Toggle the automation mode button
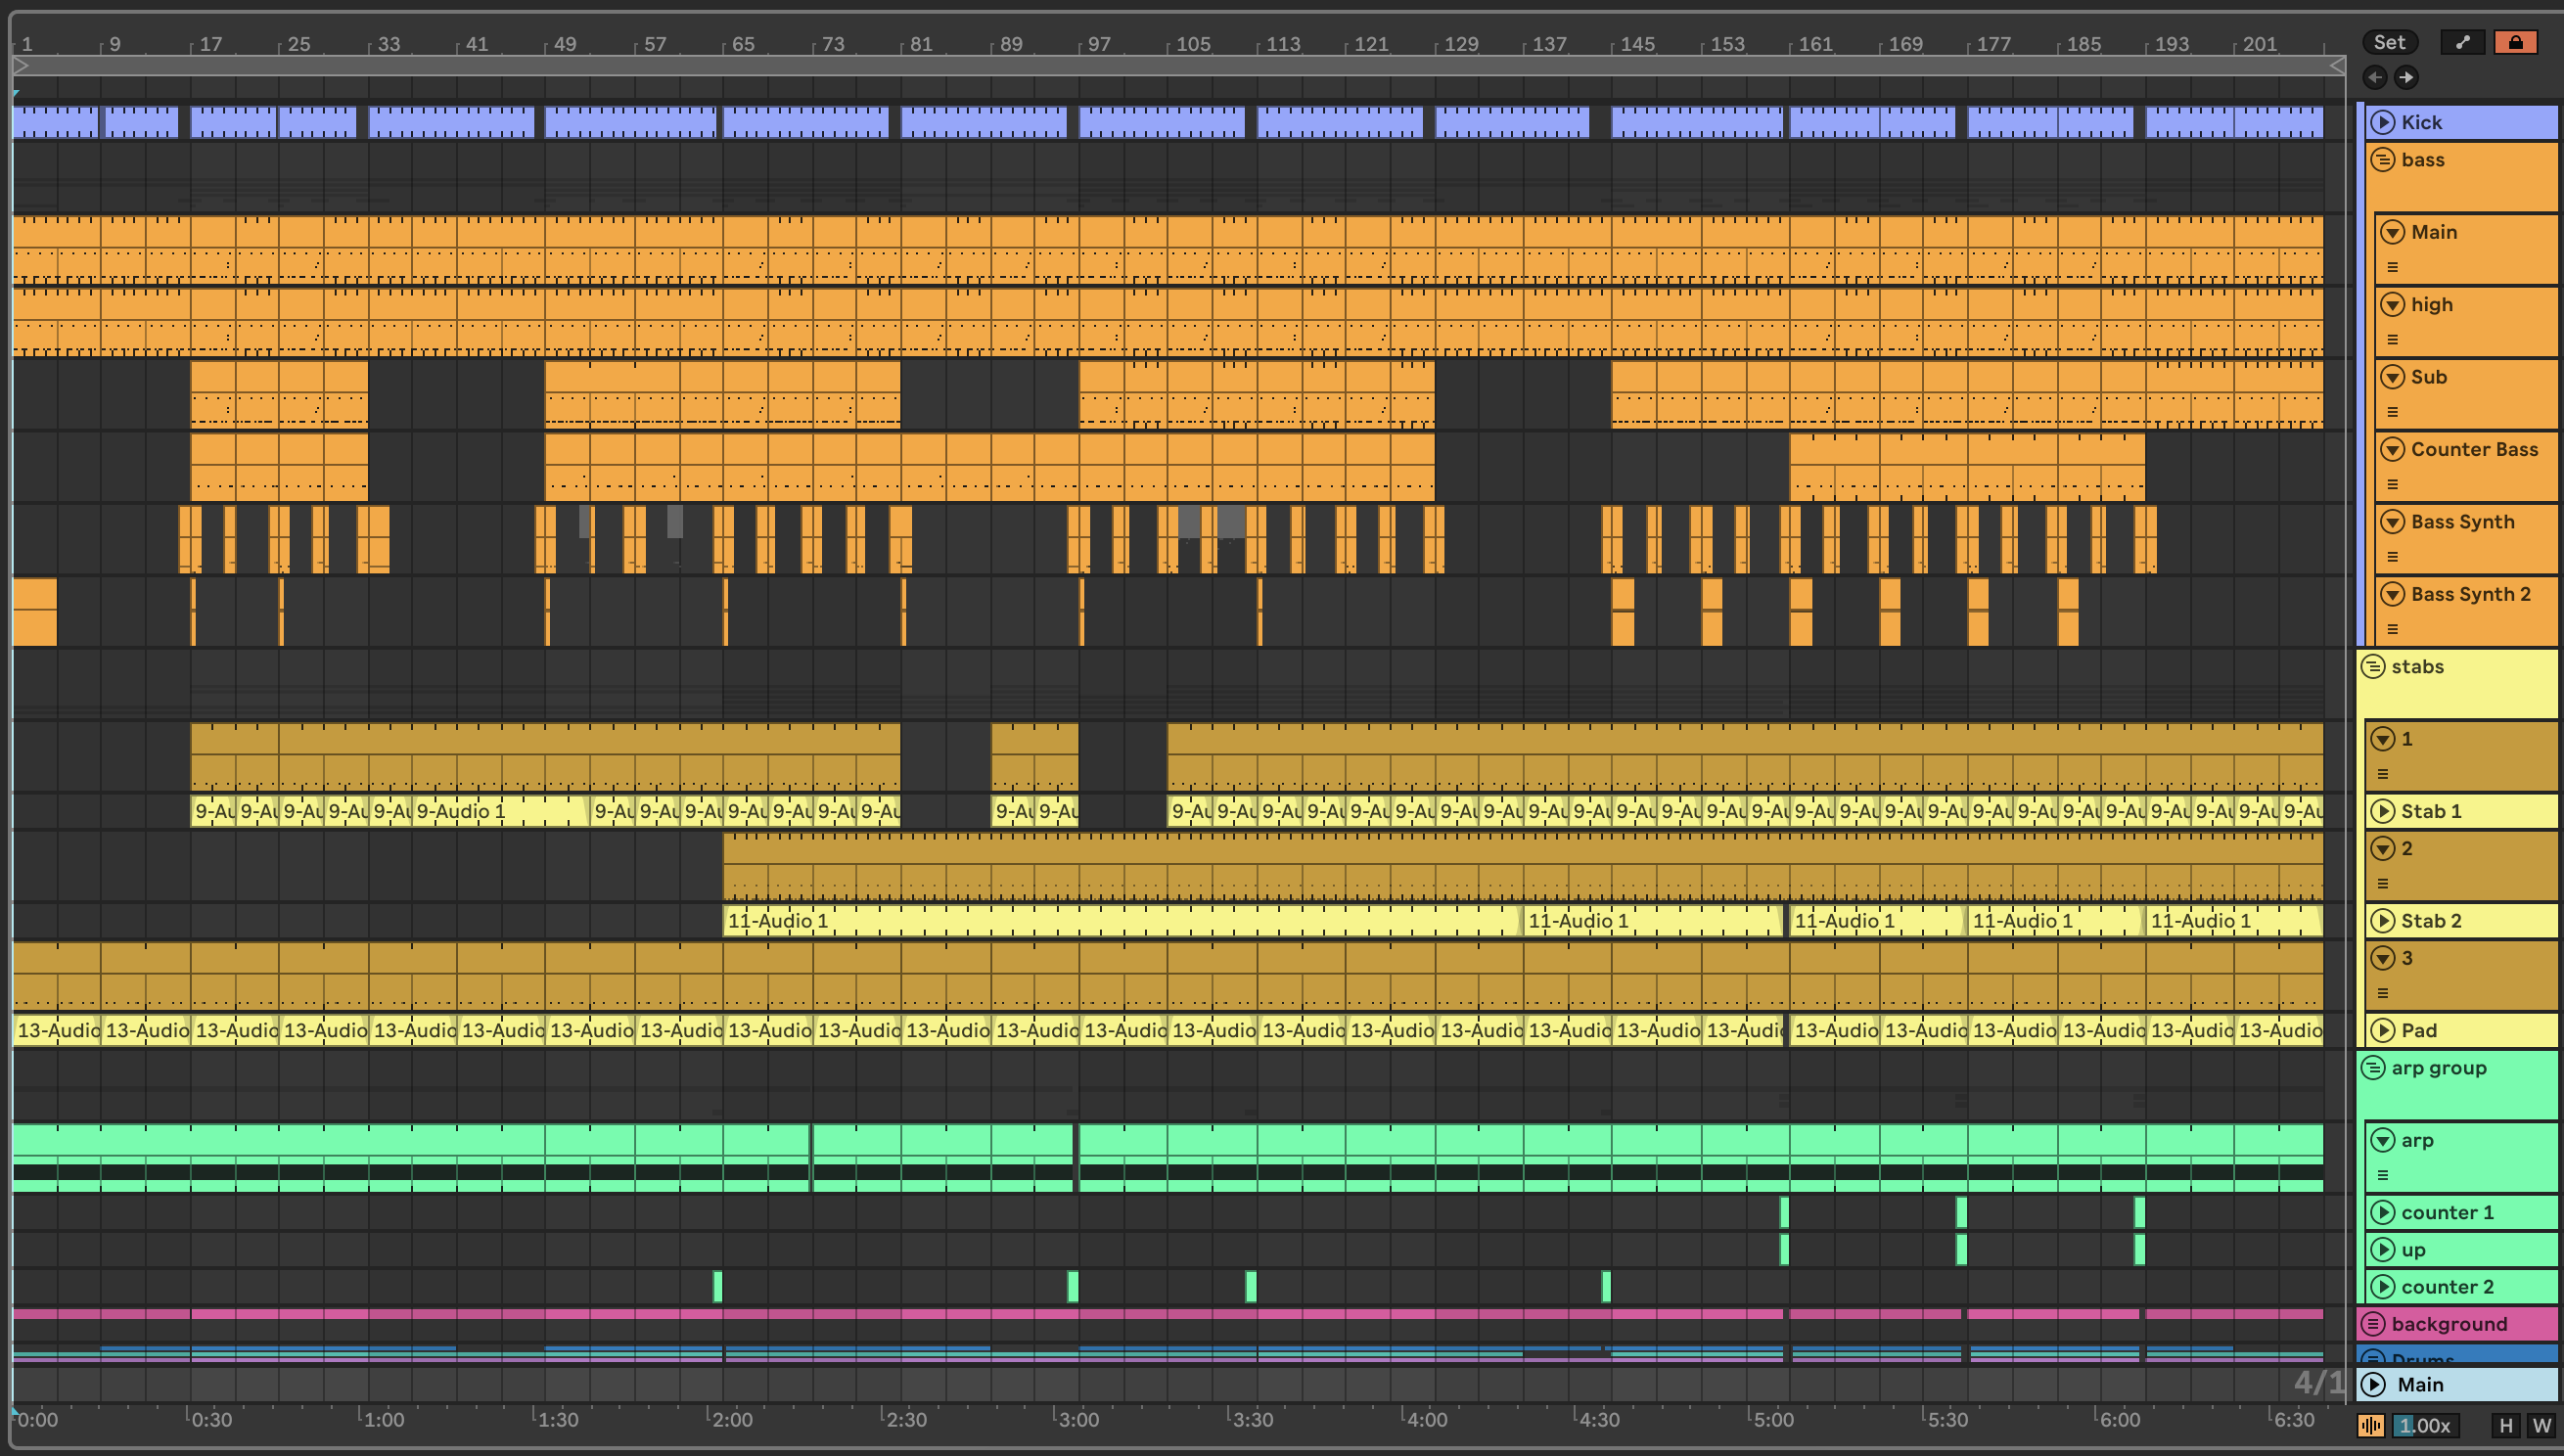 tap(2462, 42)
